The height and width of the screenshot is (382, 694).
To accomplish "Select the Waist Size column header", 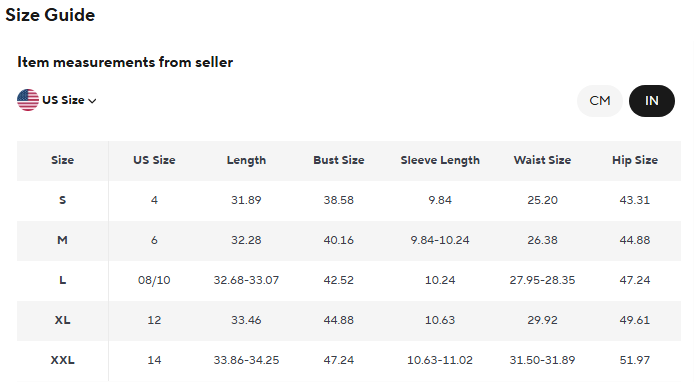I will point(542,160).
